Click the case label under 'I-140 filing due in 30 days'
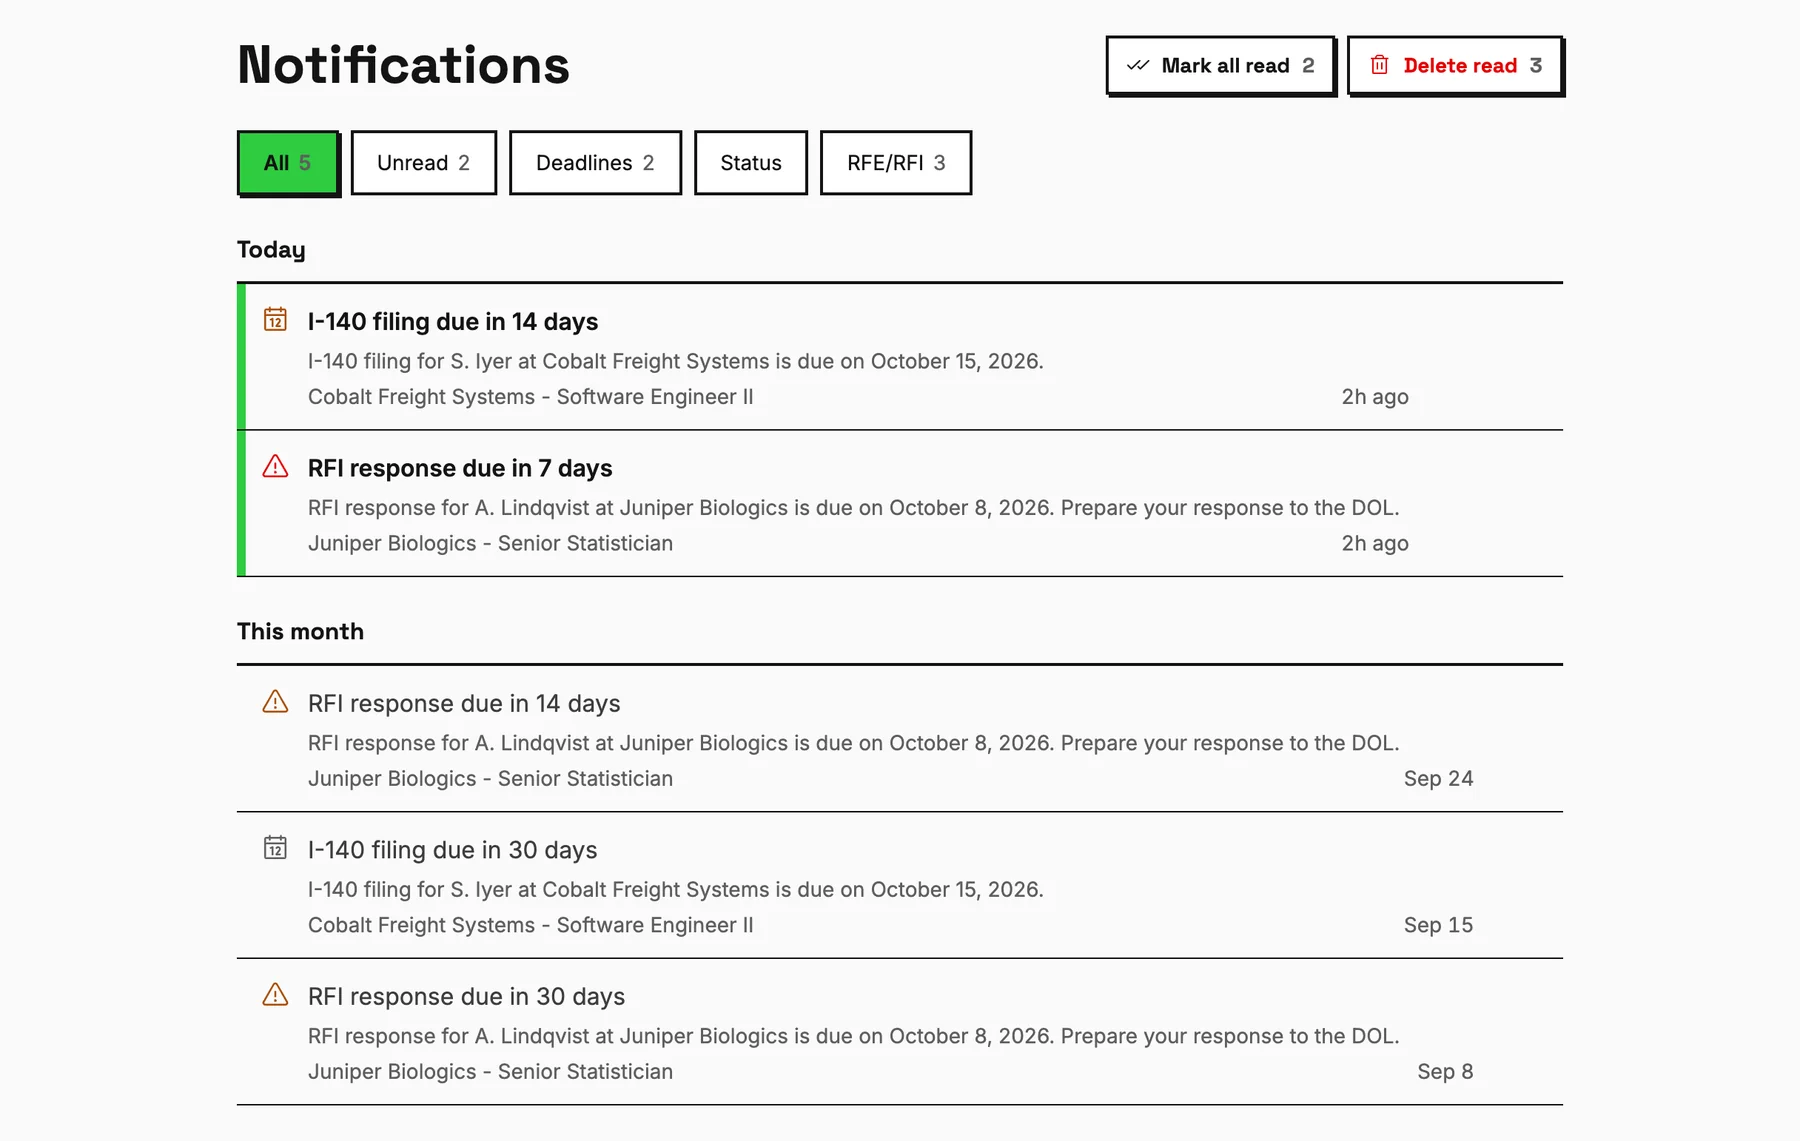 pos(531,925)
